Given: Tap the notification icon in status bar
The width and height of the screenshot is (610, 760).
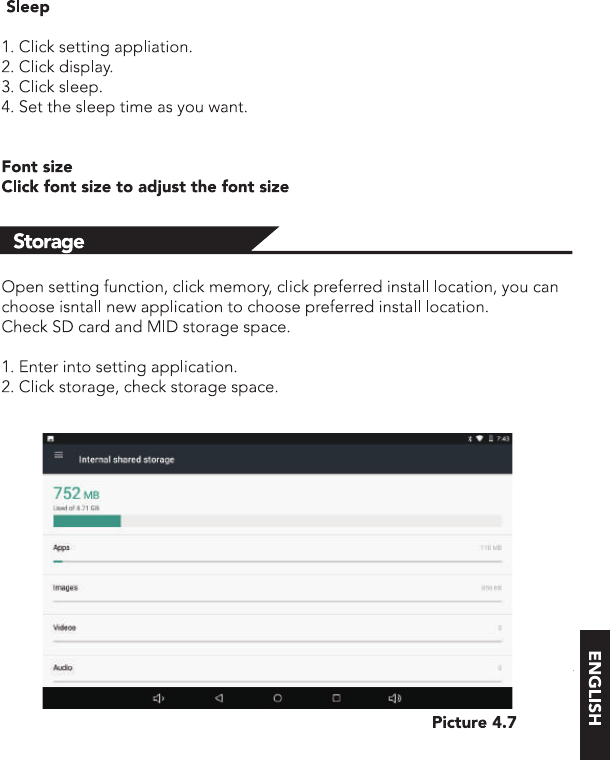Looking at the screenshot, I should click(x=49, y=438).
